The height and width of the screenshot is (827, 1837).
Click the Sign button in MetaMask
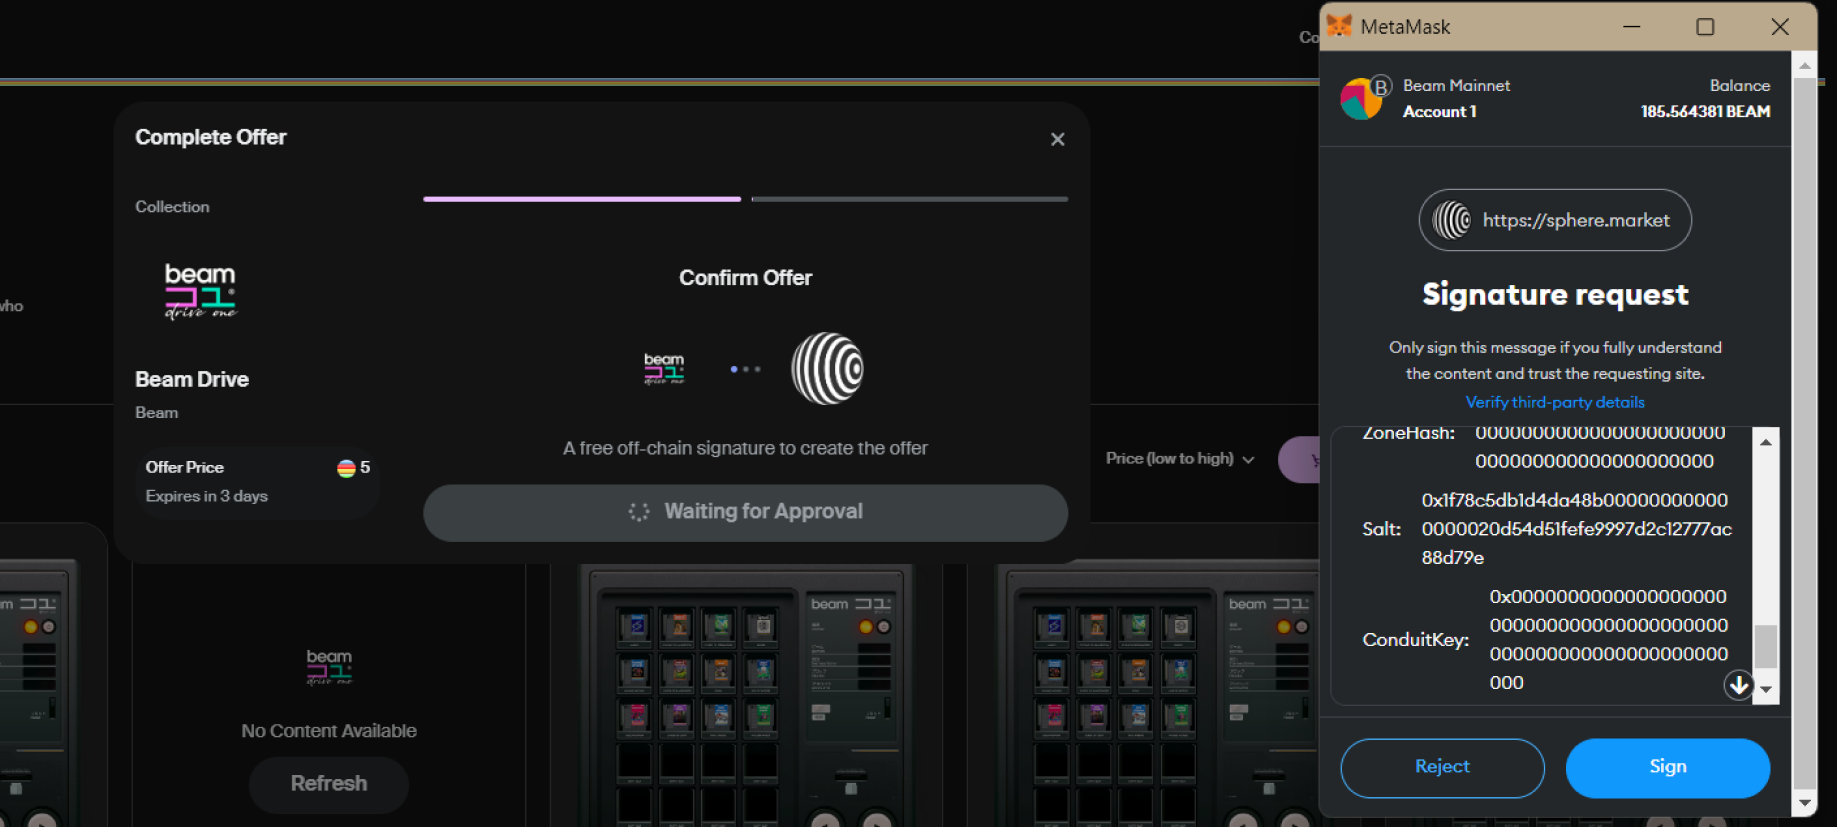pyautogui.click(x=1667, y=767)
